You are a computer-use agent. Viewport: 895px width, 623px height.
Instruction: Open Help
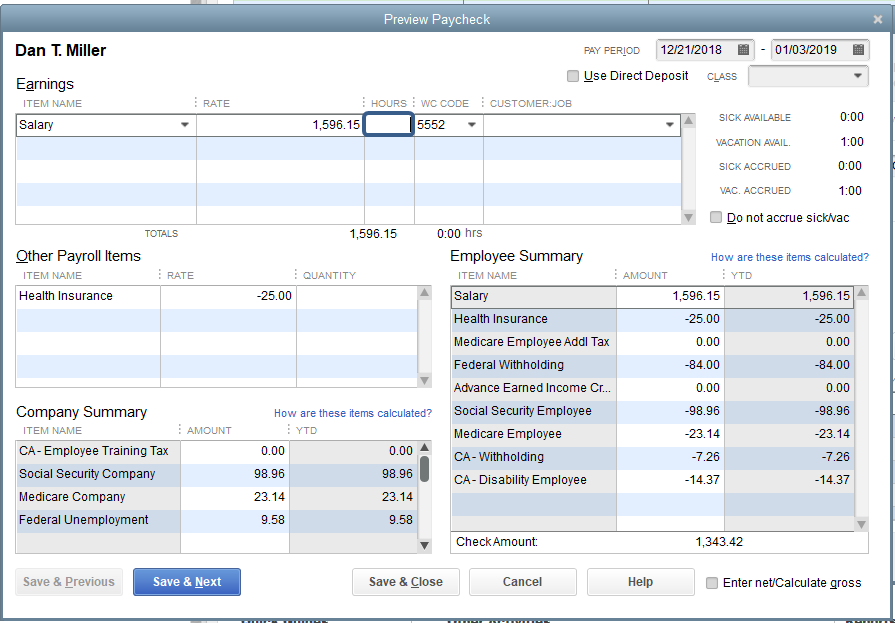pos(640,581)
